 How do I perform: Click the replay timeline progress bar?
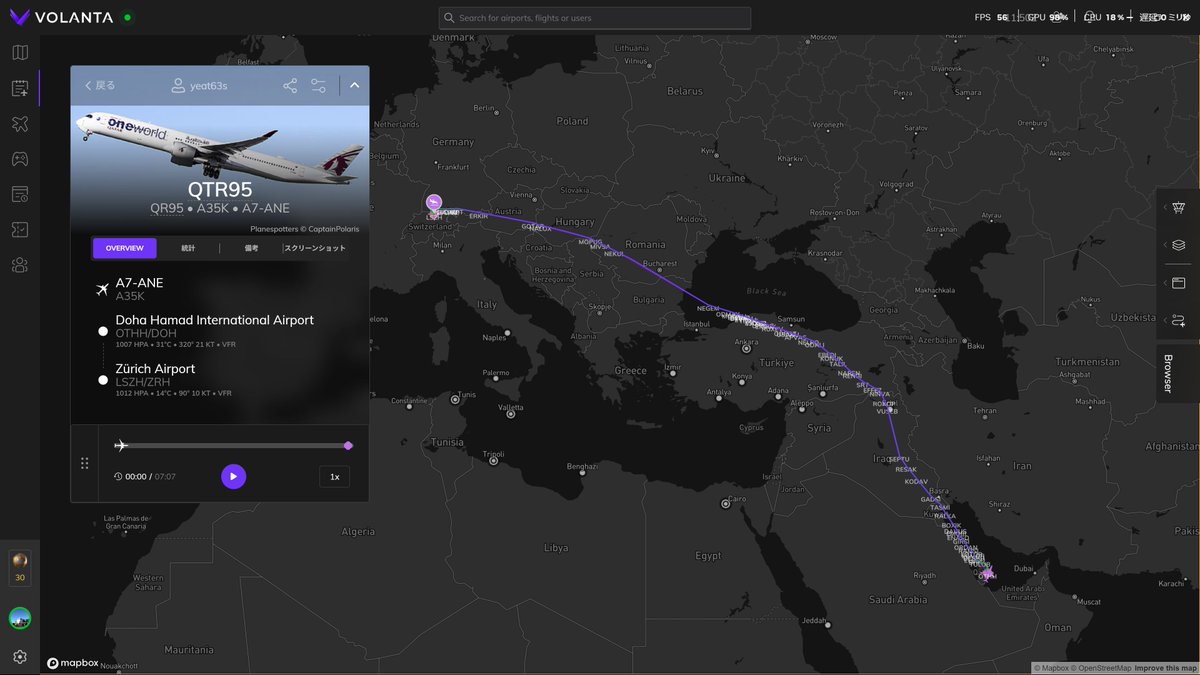[x=234, y=445]
